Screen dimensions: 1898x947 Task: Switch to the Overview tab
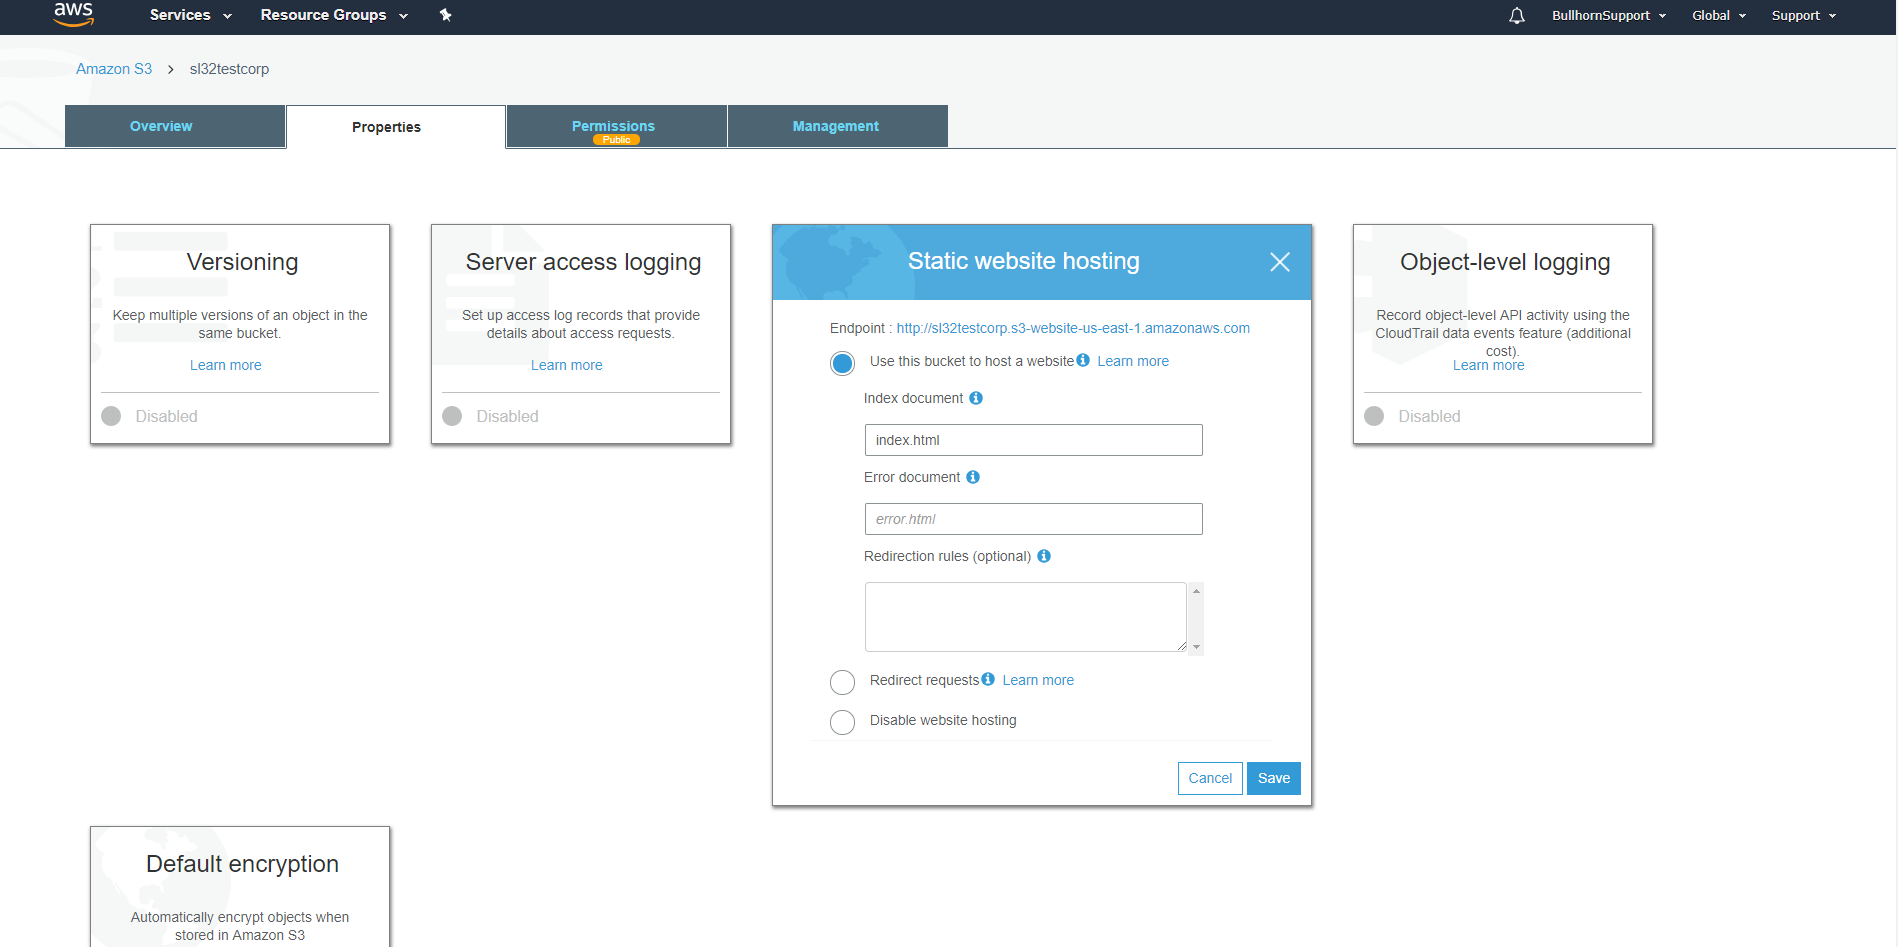point(175,126)
